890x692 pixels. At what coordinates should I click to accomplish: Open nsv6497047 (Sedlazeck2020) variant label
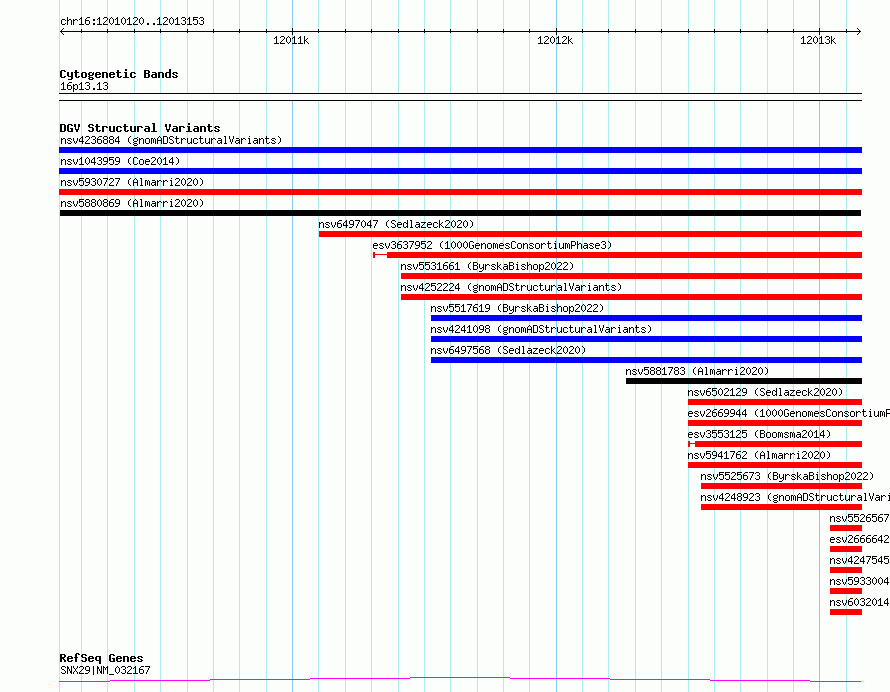click(396, 224)
